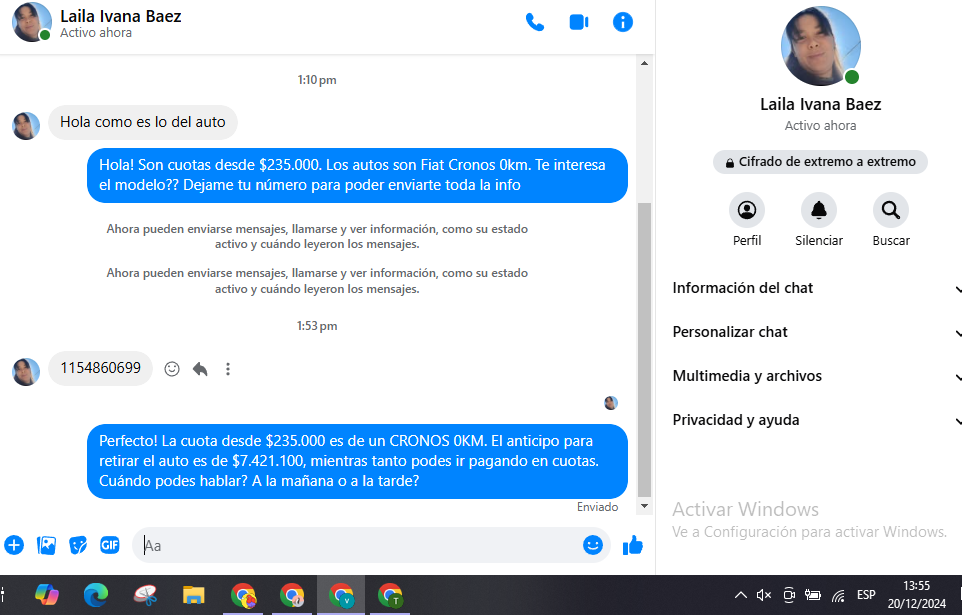Open Chrome window with T profile badge
The image size is (962, 615).
[x=390, y=595]
